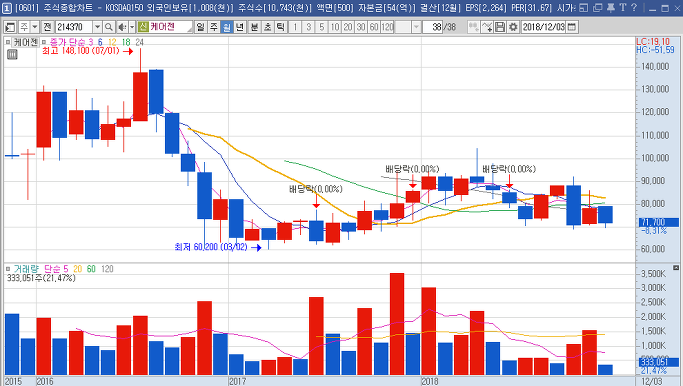Toggle the side panel icon on the left of the toolbar

pos(10,27)
